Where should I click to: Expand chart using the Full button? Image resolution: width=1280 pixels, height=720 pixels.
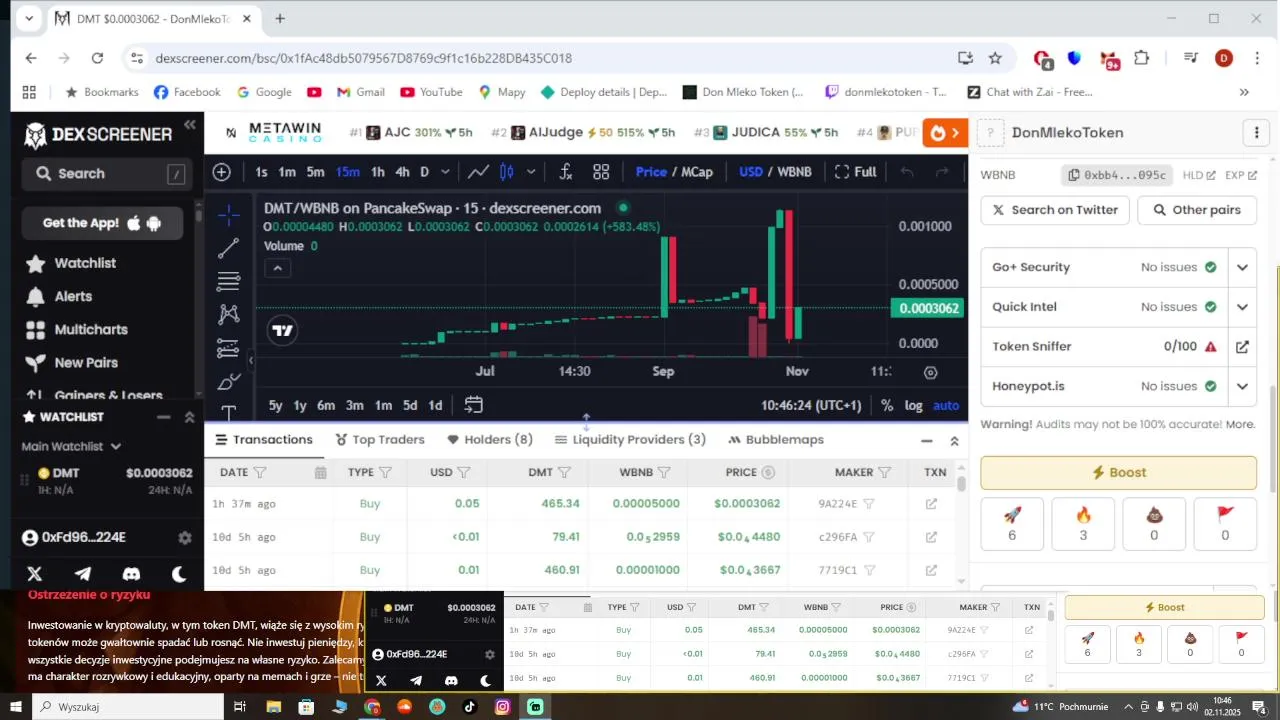point(855,172)
